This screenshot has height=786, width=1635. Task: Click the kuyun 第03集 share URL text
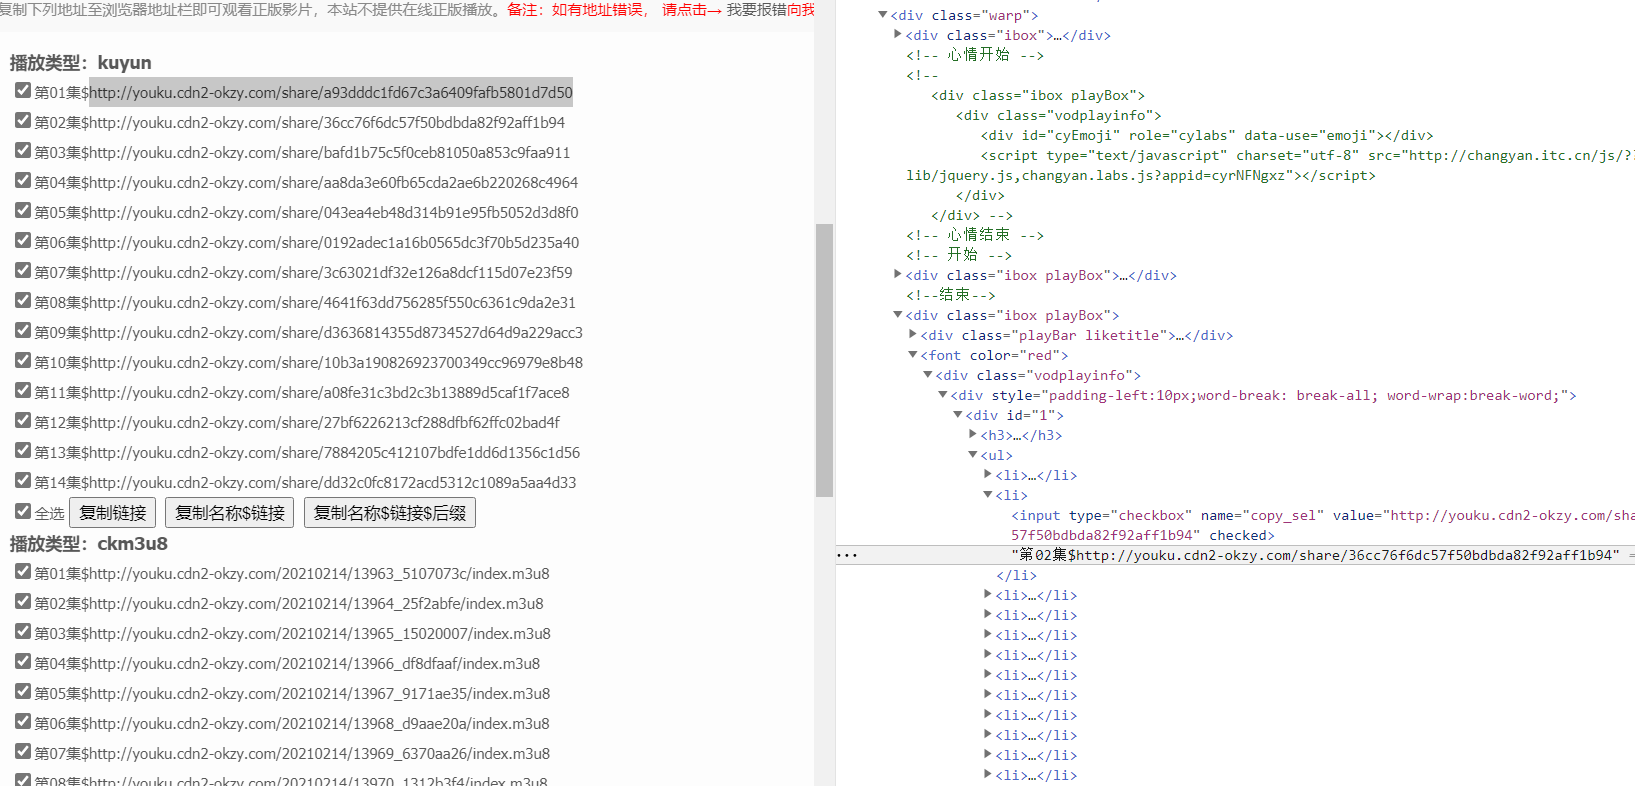click(x=329, y=153)
